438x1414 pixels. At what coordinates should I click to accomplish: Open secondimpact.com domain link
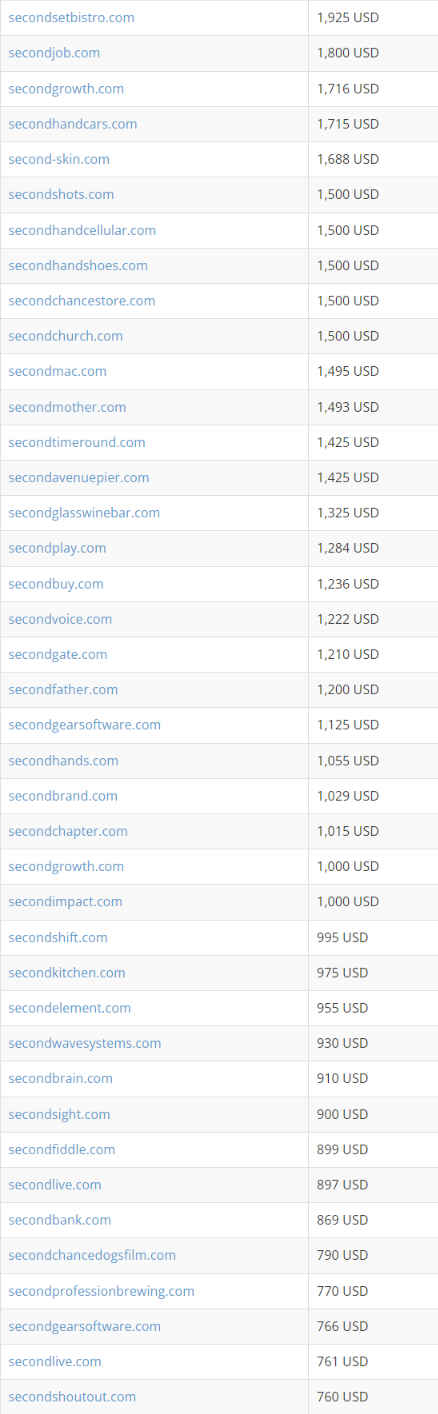65,901
